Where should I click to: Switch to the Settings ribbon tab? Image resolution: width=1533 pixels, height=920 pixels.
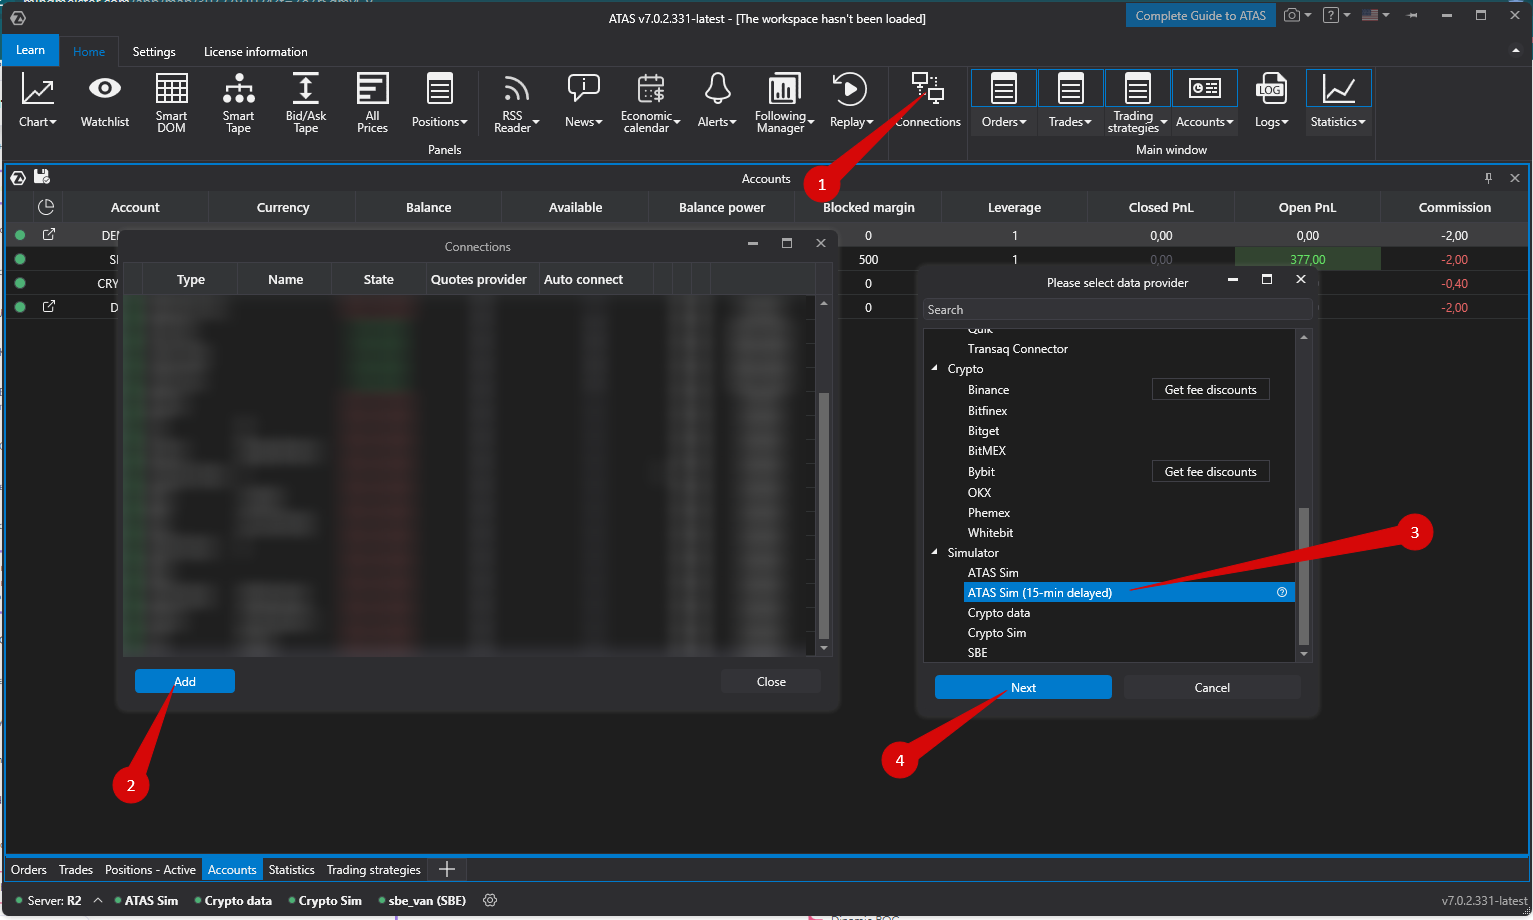coord(154,52)
